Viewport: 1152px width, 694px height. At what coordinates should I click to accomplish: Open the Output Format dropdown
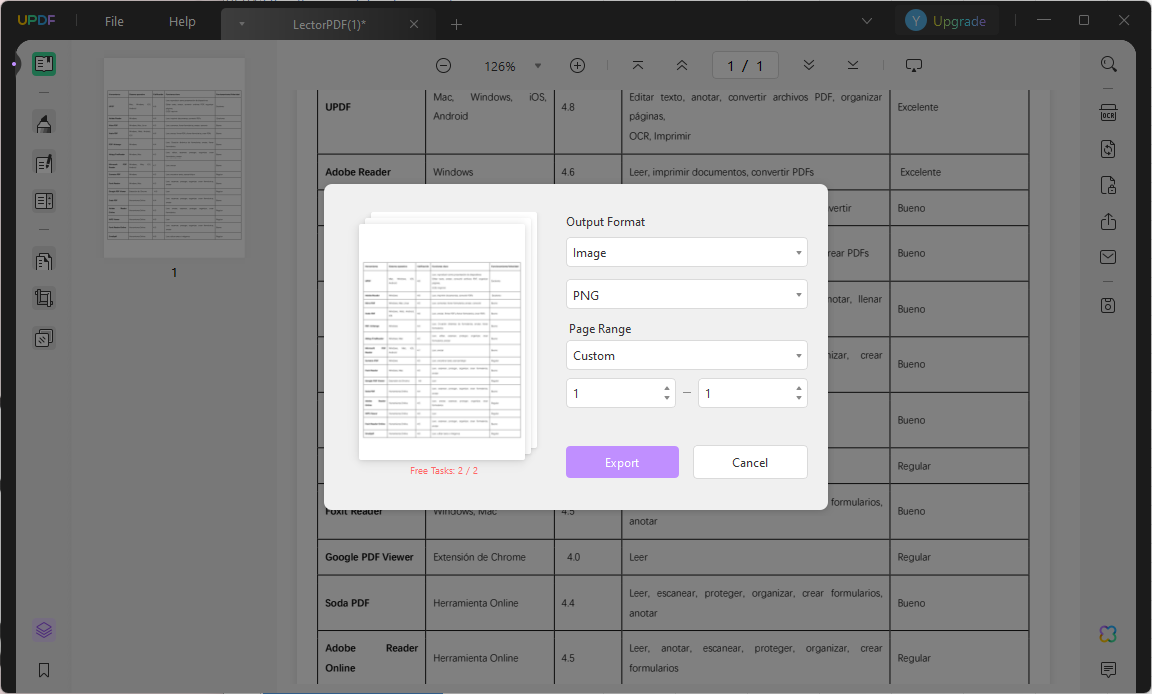[x=687, y=252]
